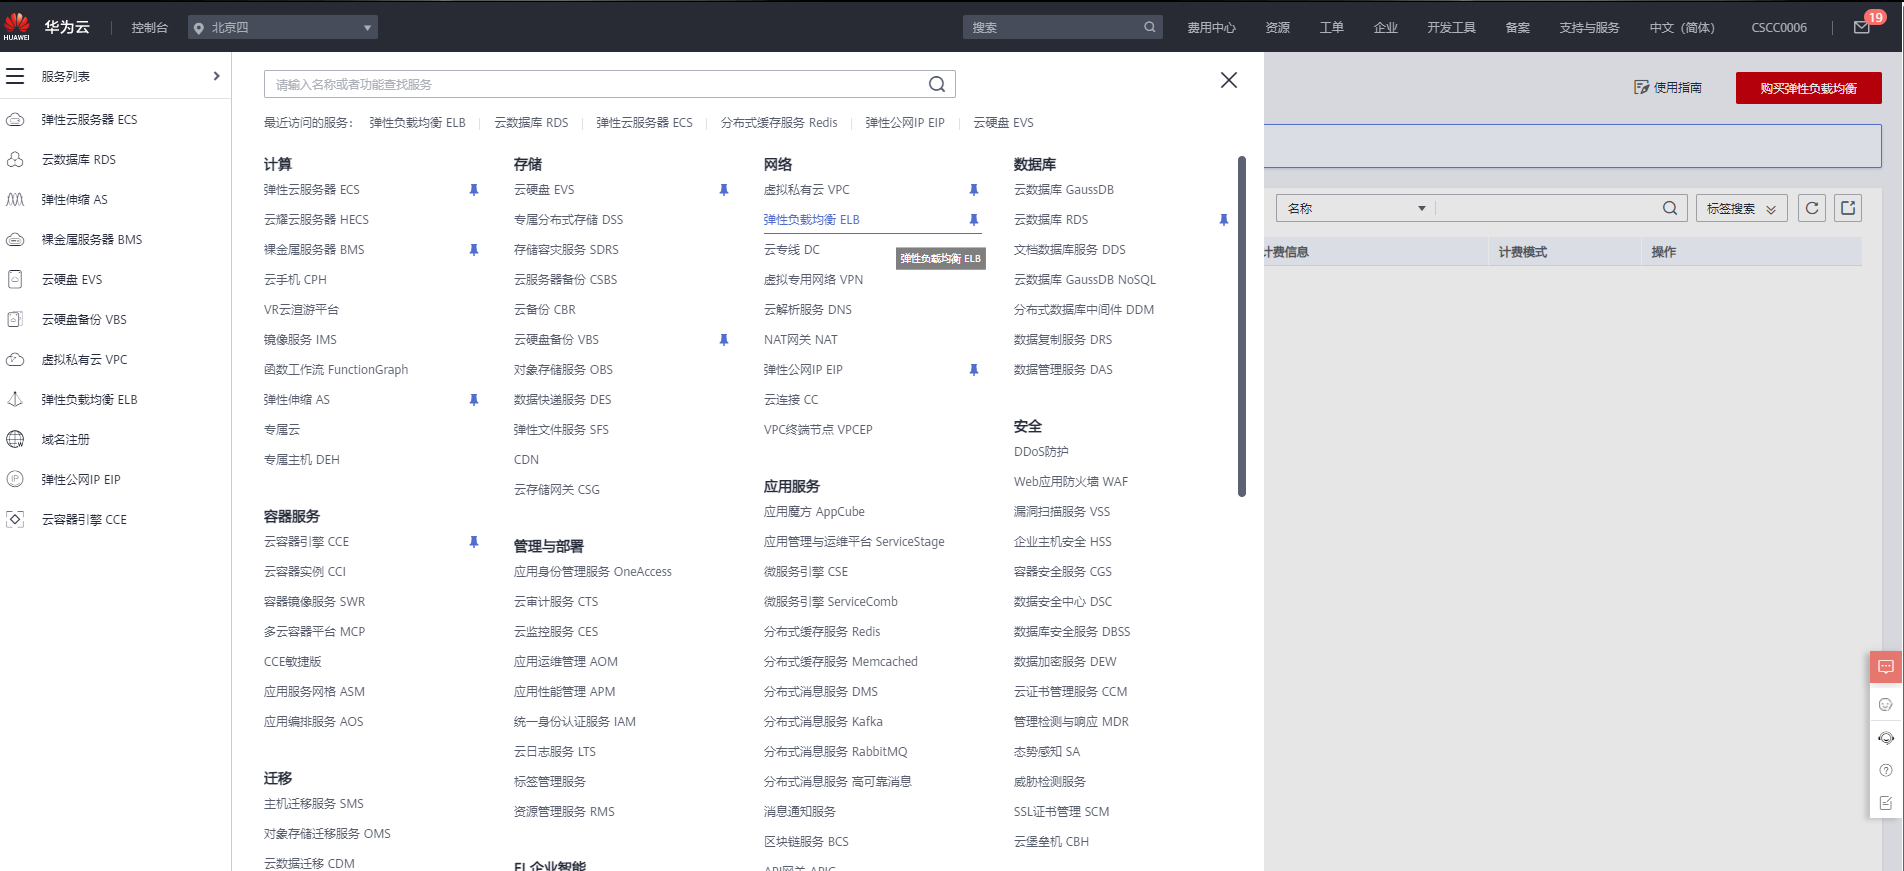Unpin 云硬盘备份 VBS from favorites
Viewport: 1904px width, 871px height.
(724, 340)
